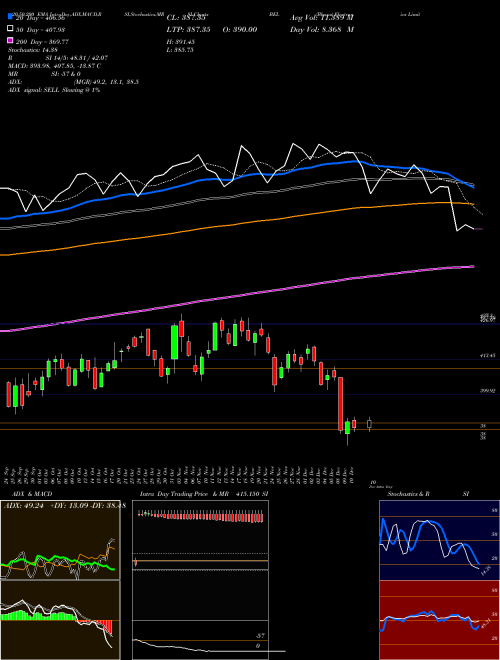Image resolution: width=500 pixels, height=660 pixels.
Task: Click the red RSI oscillator panel
Action: [439, 620]
